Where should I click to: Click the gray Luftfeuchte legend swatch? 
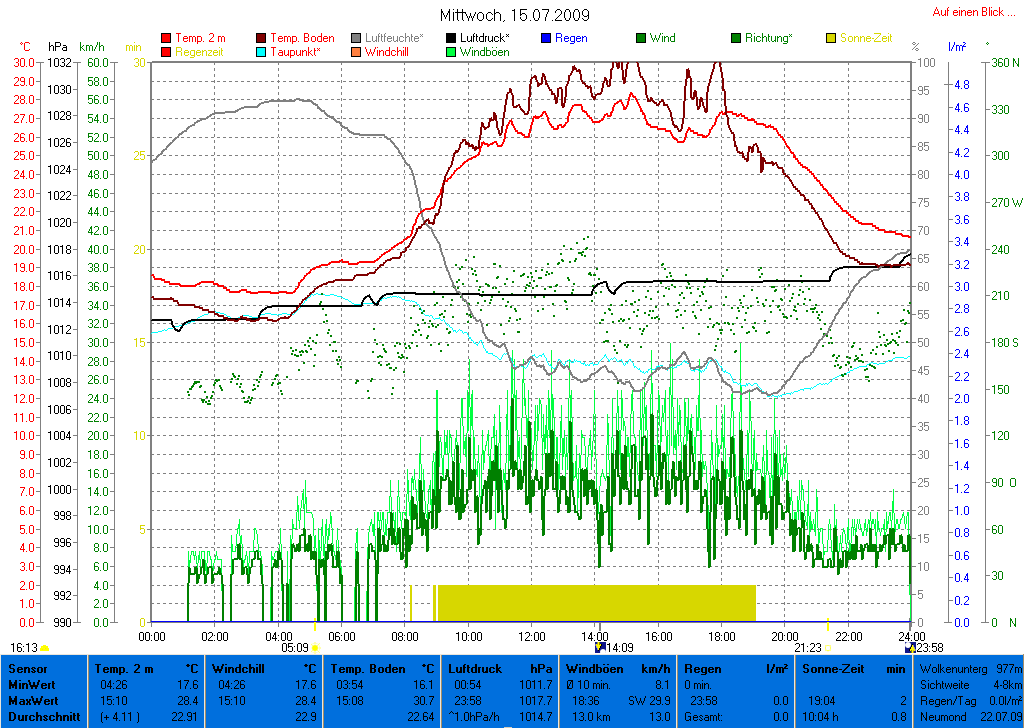(357, 38)
